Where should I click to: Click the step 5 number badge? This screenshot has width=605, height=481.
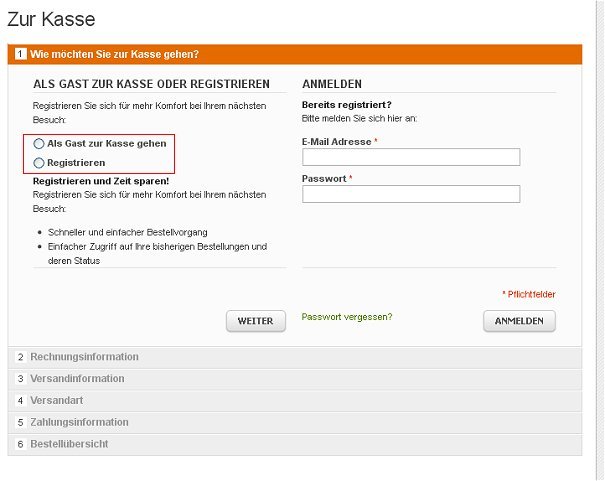[20, 422]
